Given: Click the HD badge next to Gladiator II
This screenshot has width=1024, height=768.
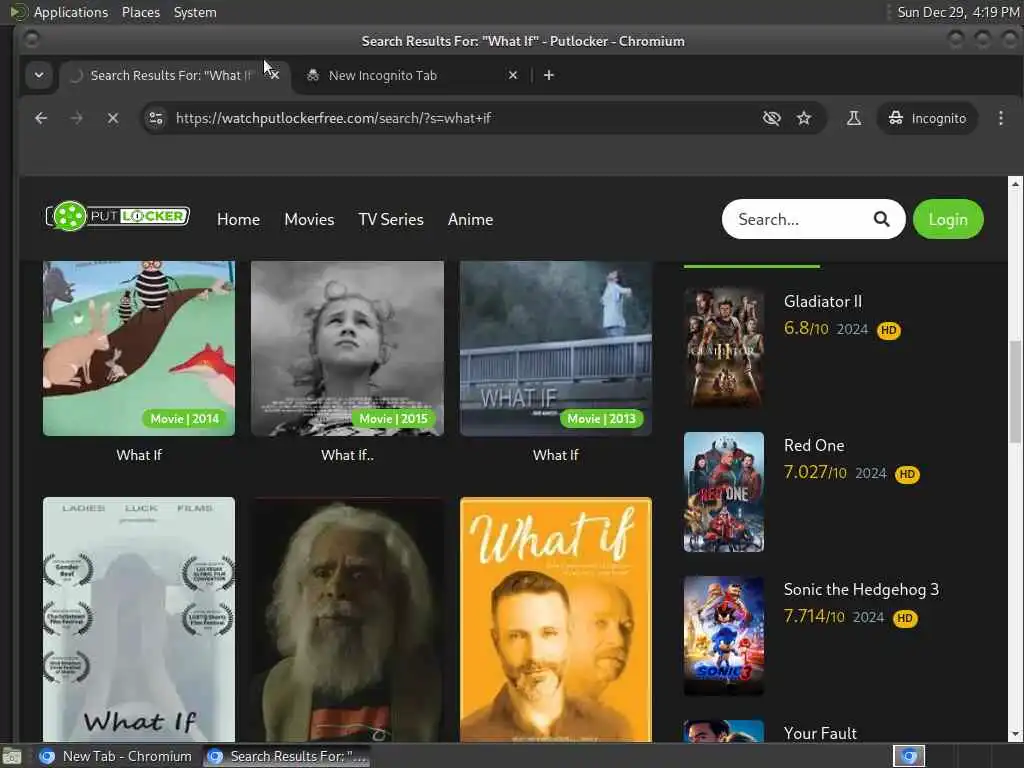Looking at the screenshot, I should (888, 330).
